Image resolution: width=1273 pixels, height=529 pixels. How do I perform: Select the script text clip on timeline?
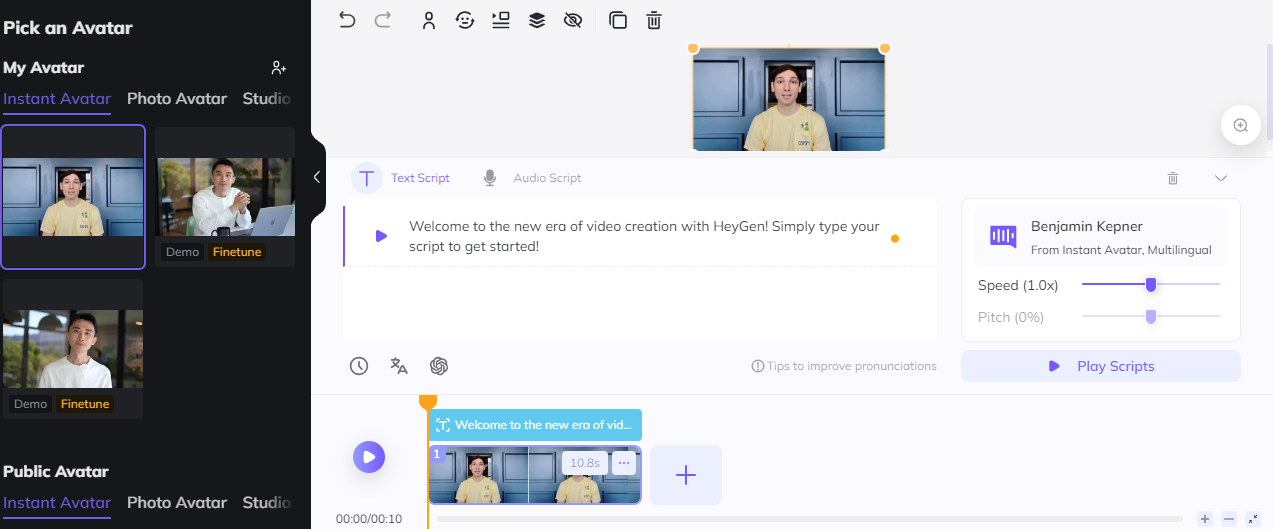(x=535, y=425)
